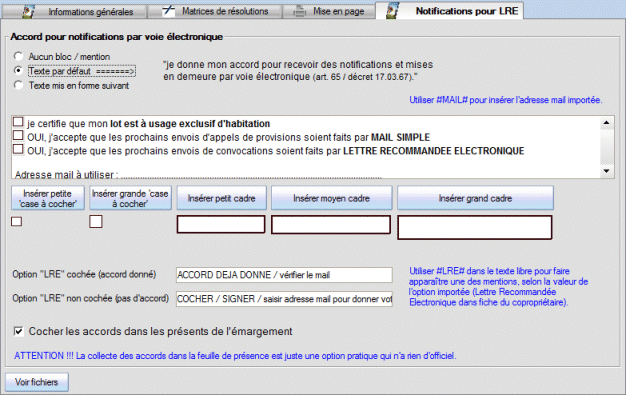Click 'Insérer grand cadre' button

[475, 198]
